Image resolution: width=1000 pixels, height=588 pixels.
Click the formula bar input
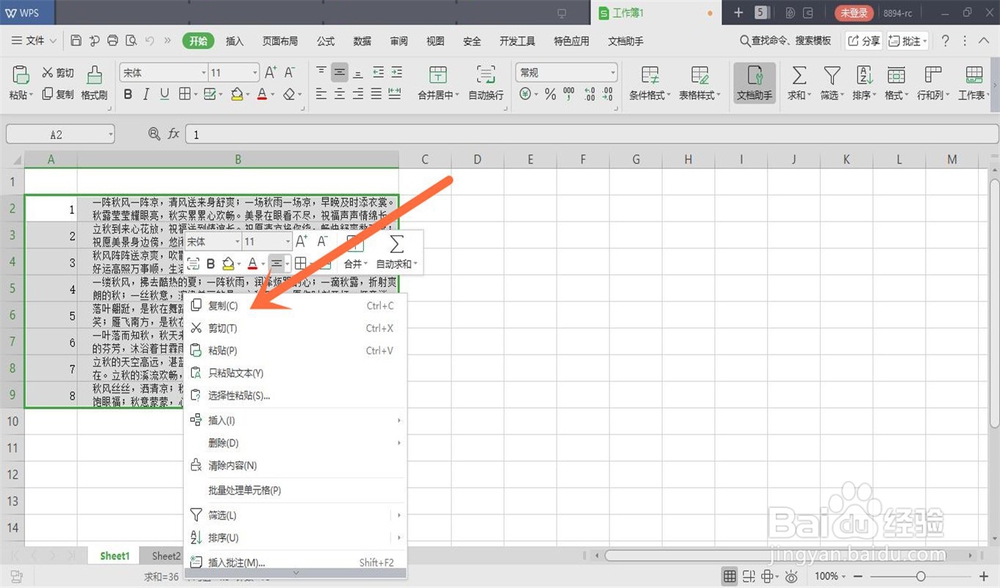click(x=591, y=135)
